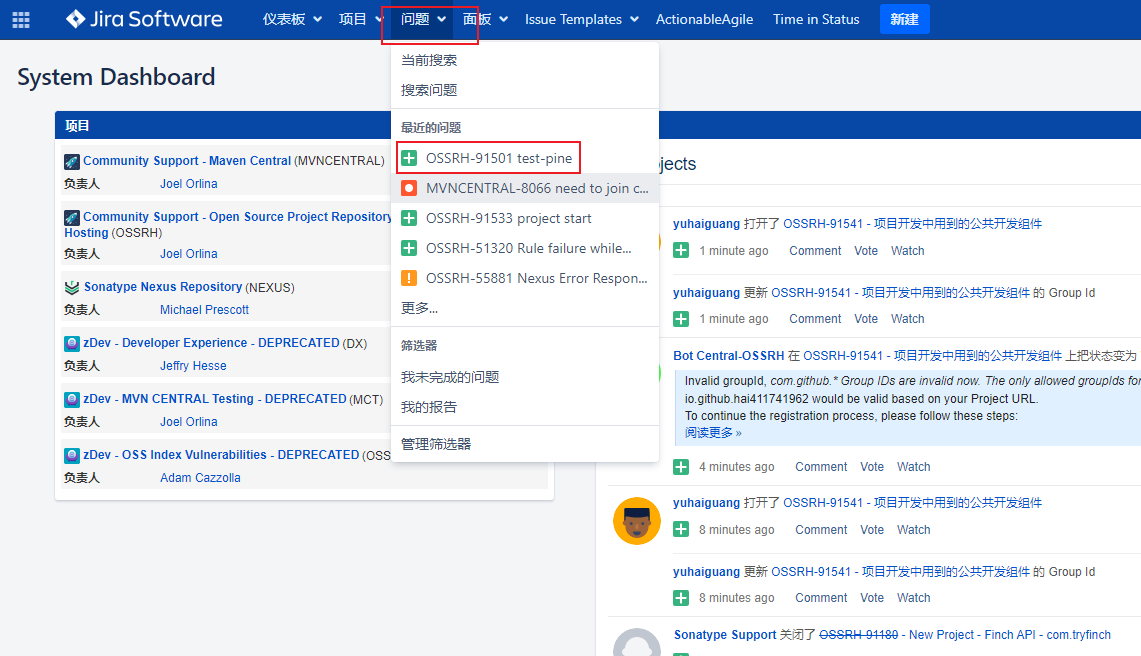
Task: Select 搜索问题 in the issues menu
Action: 525,90
